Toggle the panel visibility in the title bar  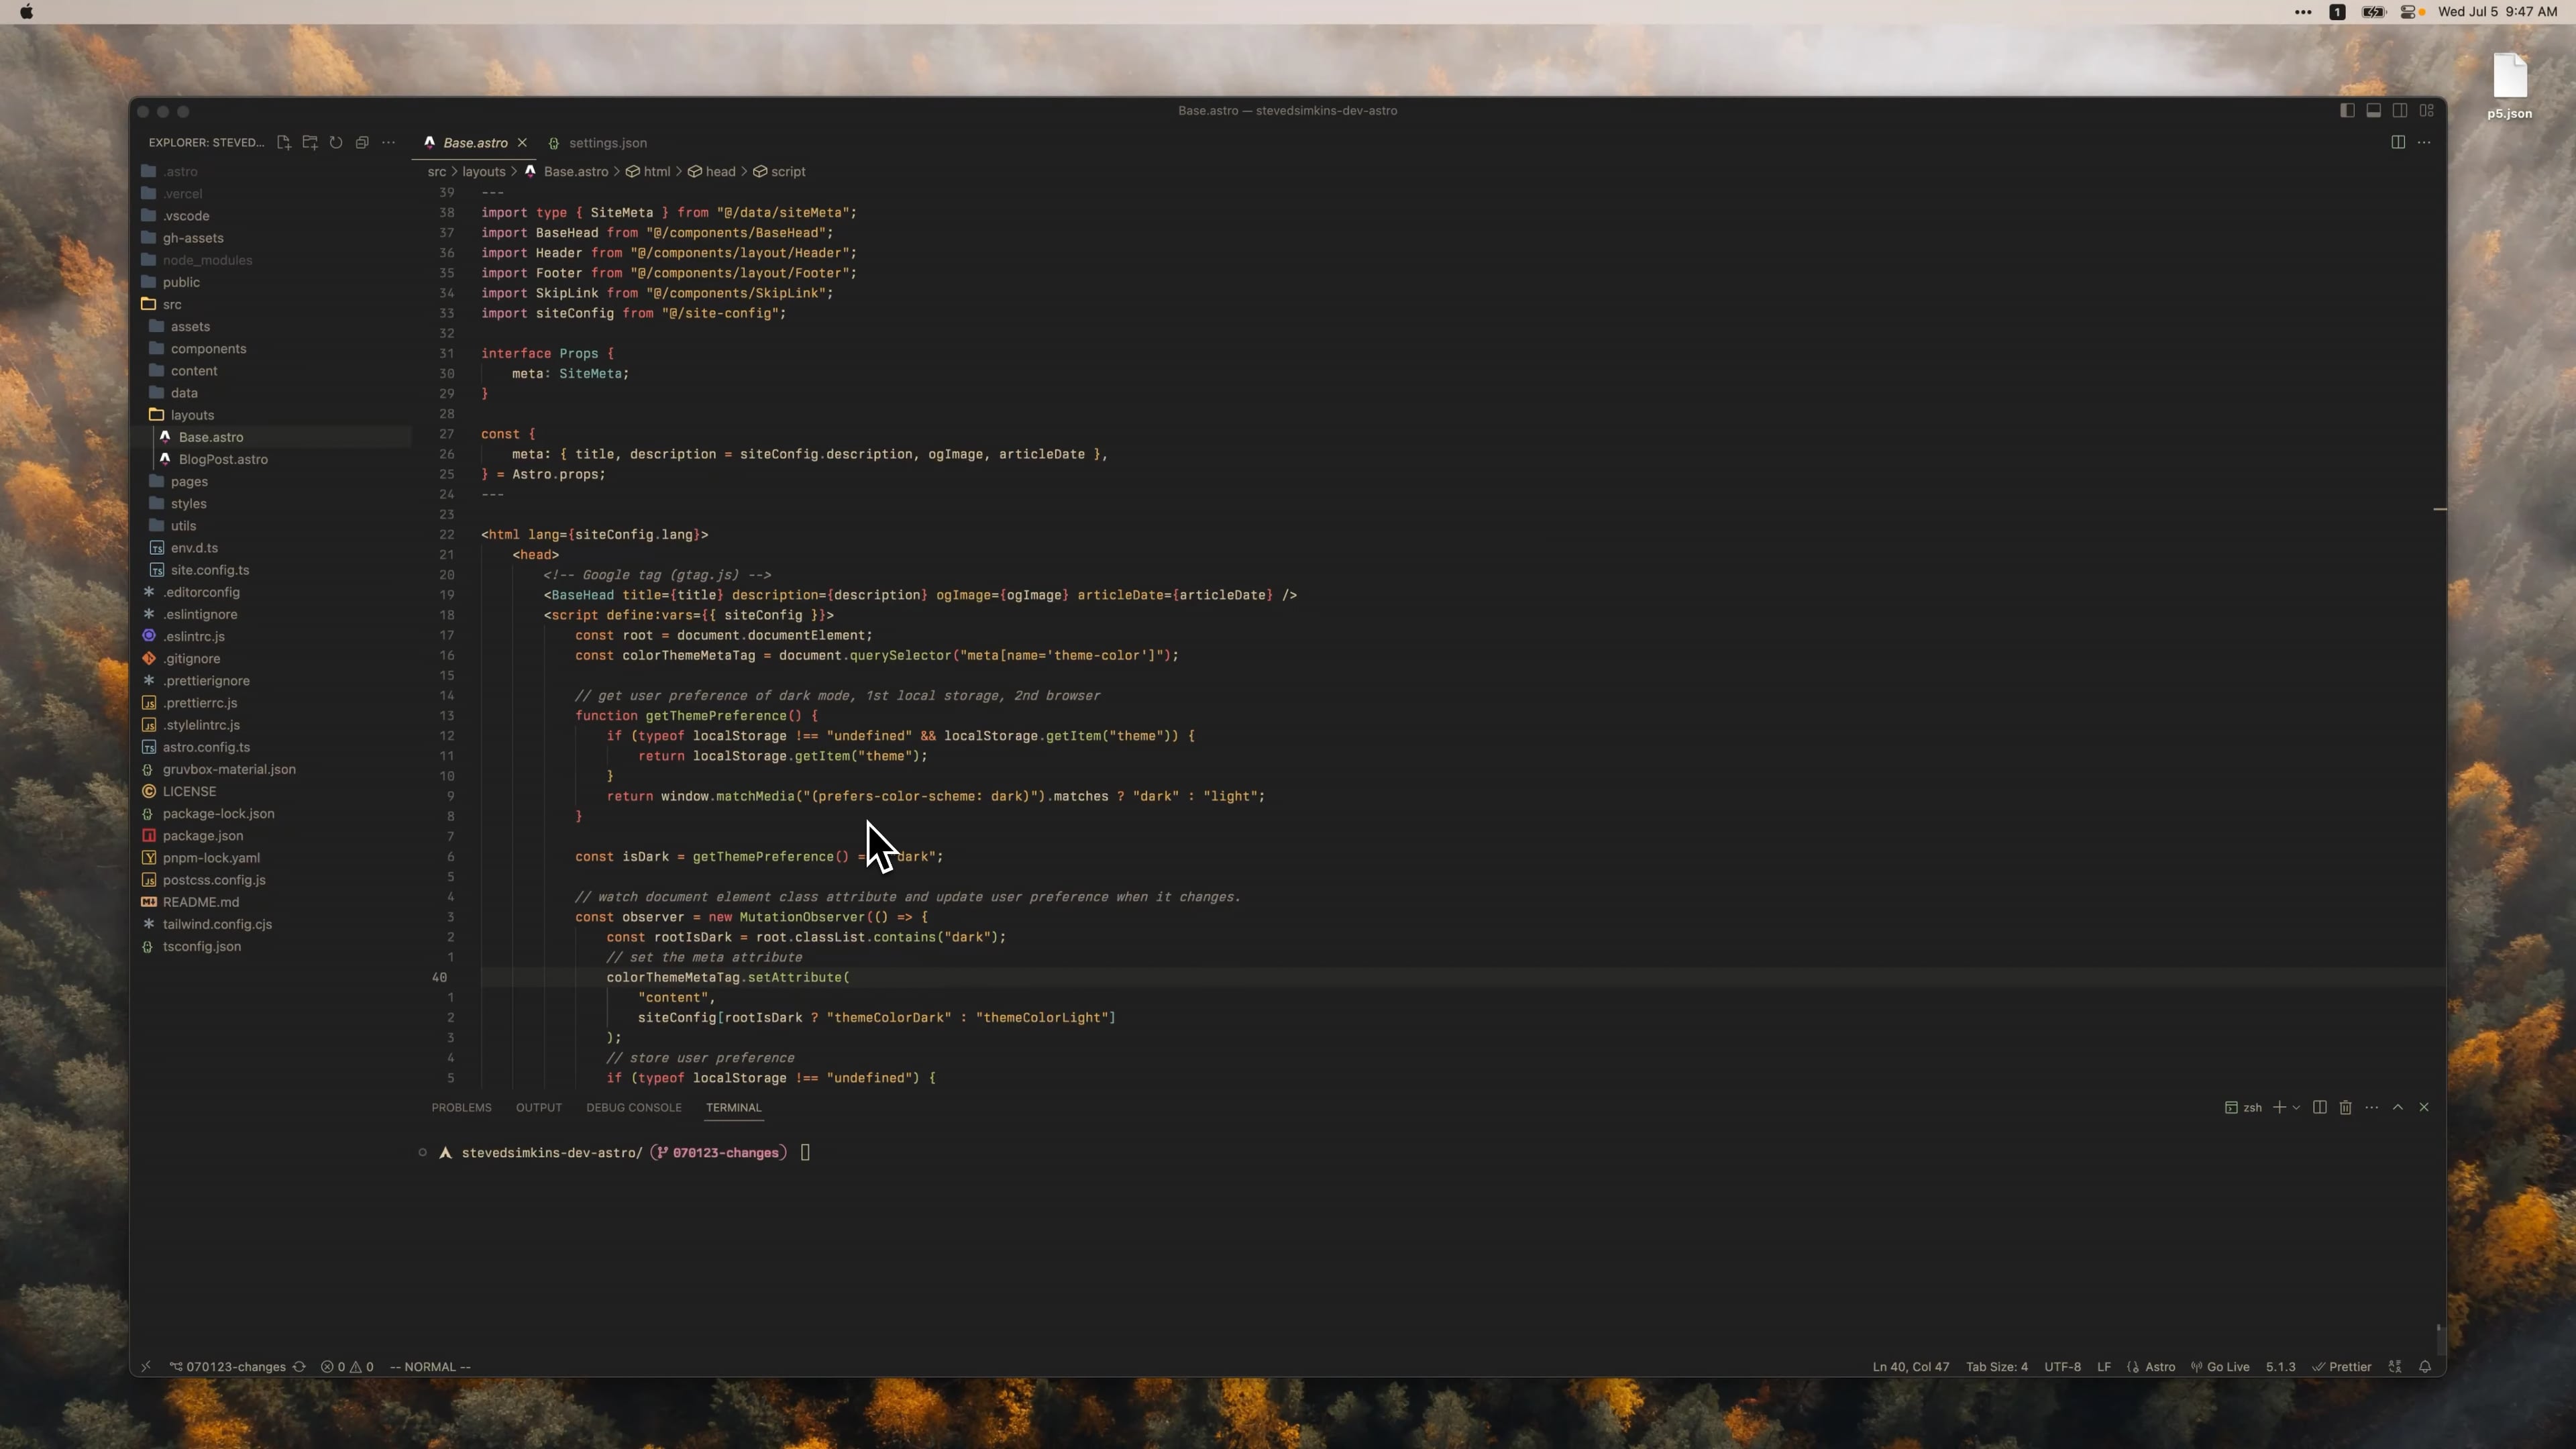pyautogui.click(x=2374, y=110)
